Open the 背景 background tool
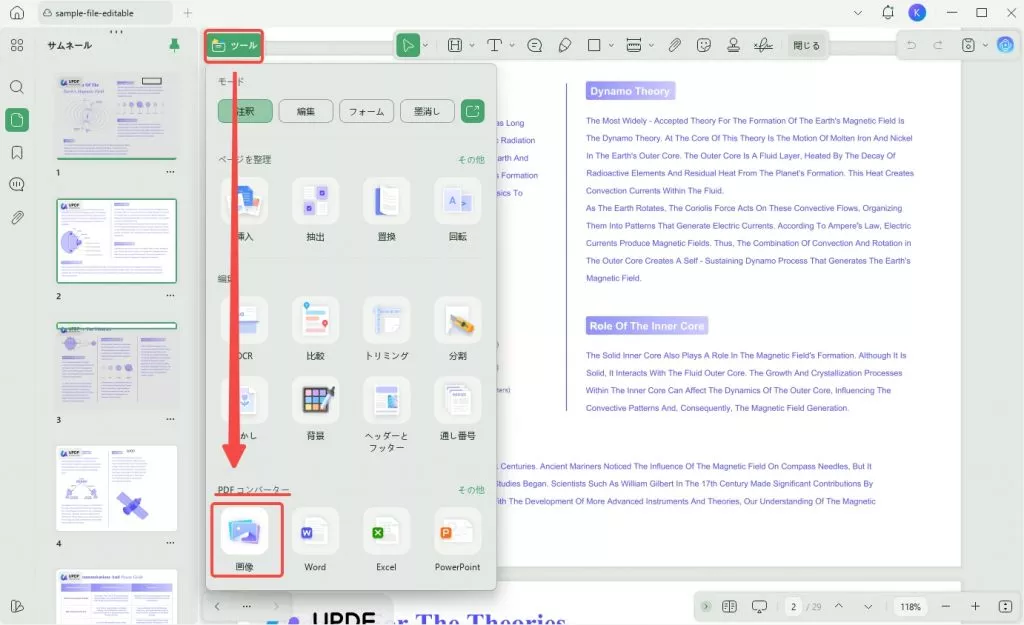 315,400
